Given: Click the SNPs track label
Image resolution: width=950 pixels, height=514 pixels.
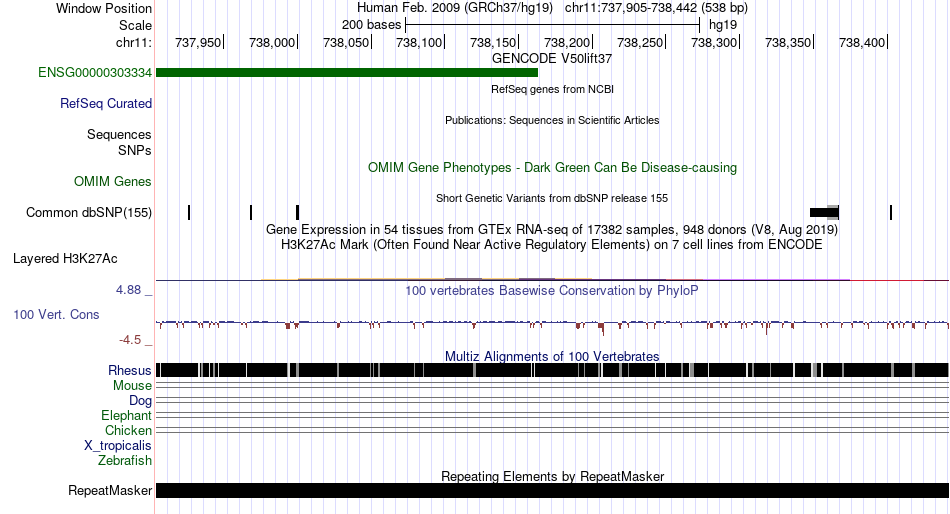Looking at the screenshot, I should tap(135, 150).
